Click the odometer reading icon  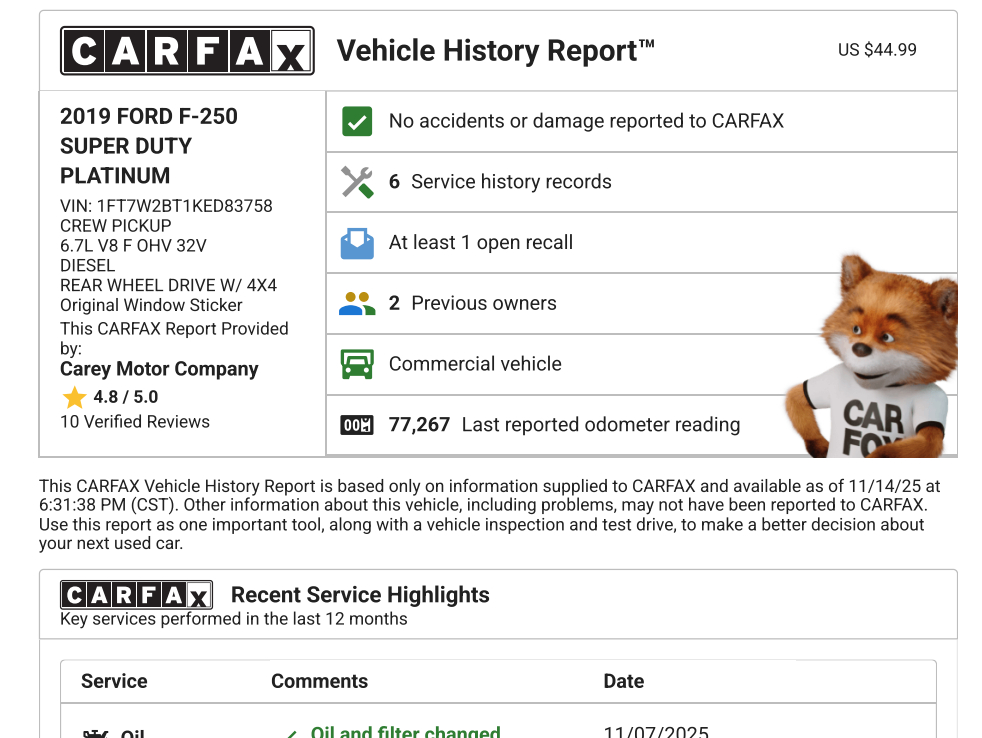click(x=357, y=425)
